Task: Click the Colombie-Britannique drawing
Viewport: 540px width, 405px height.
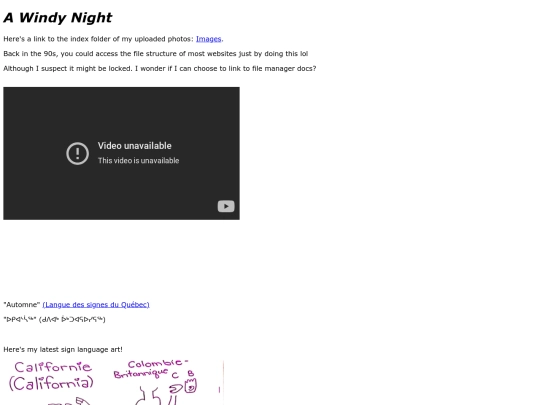Action: (x=155, y=382)
